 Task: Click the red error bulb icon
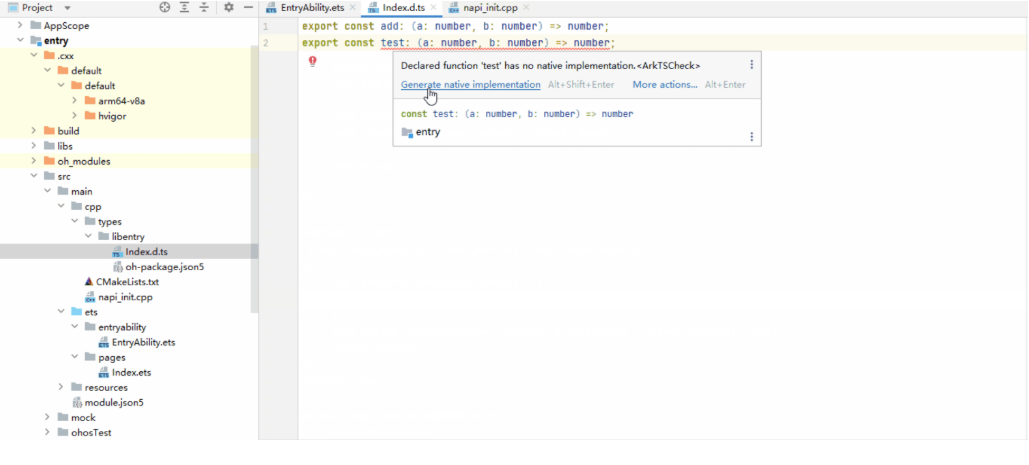(x=312, y=61)
